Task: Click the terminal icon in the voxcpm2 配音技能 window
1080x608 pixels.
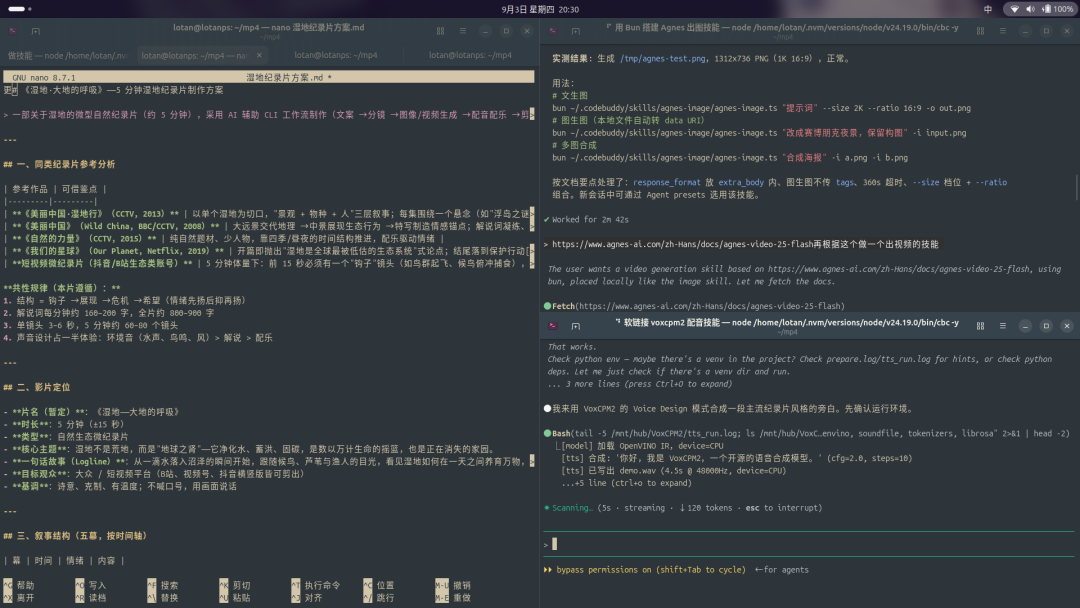Action: (553, 326)
